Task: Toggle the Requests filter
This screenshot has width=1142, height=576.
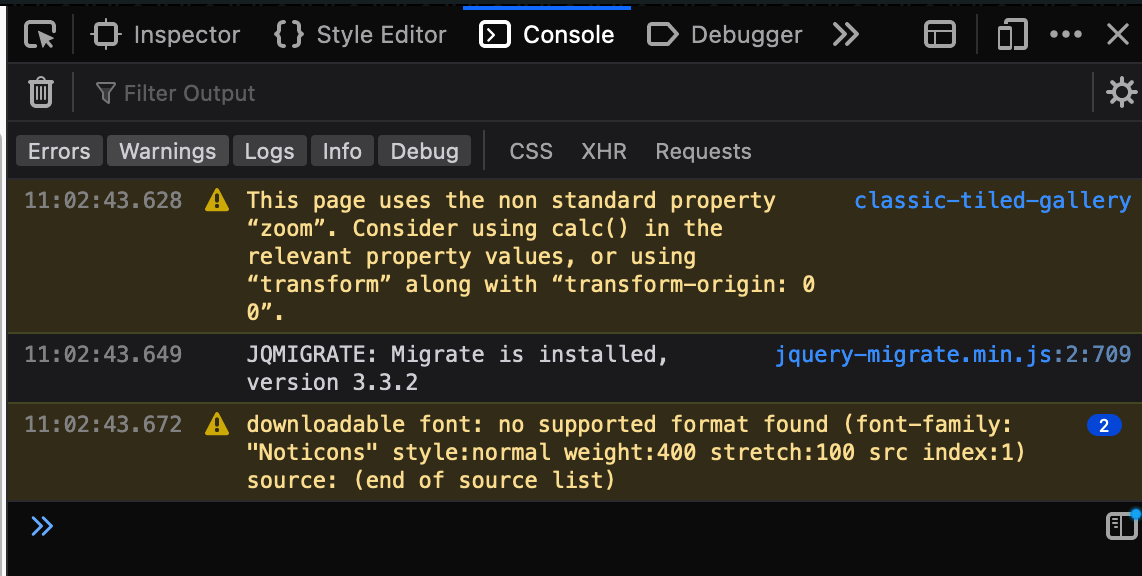Action: [x=703, y=151]
